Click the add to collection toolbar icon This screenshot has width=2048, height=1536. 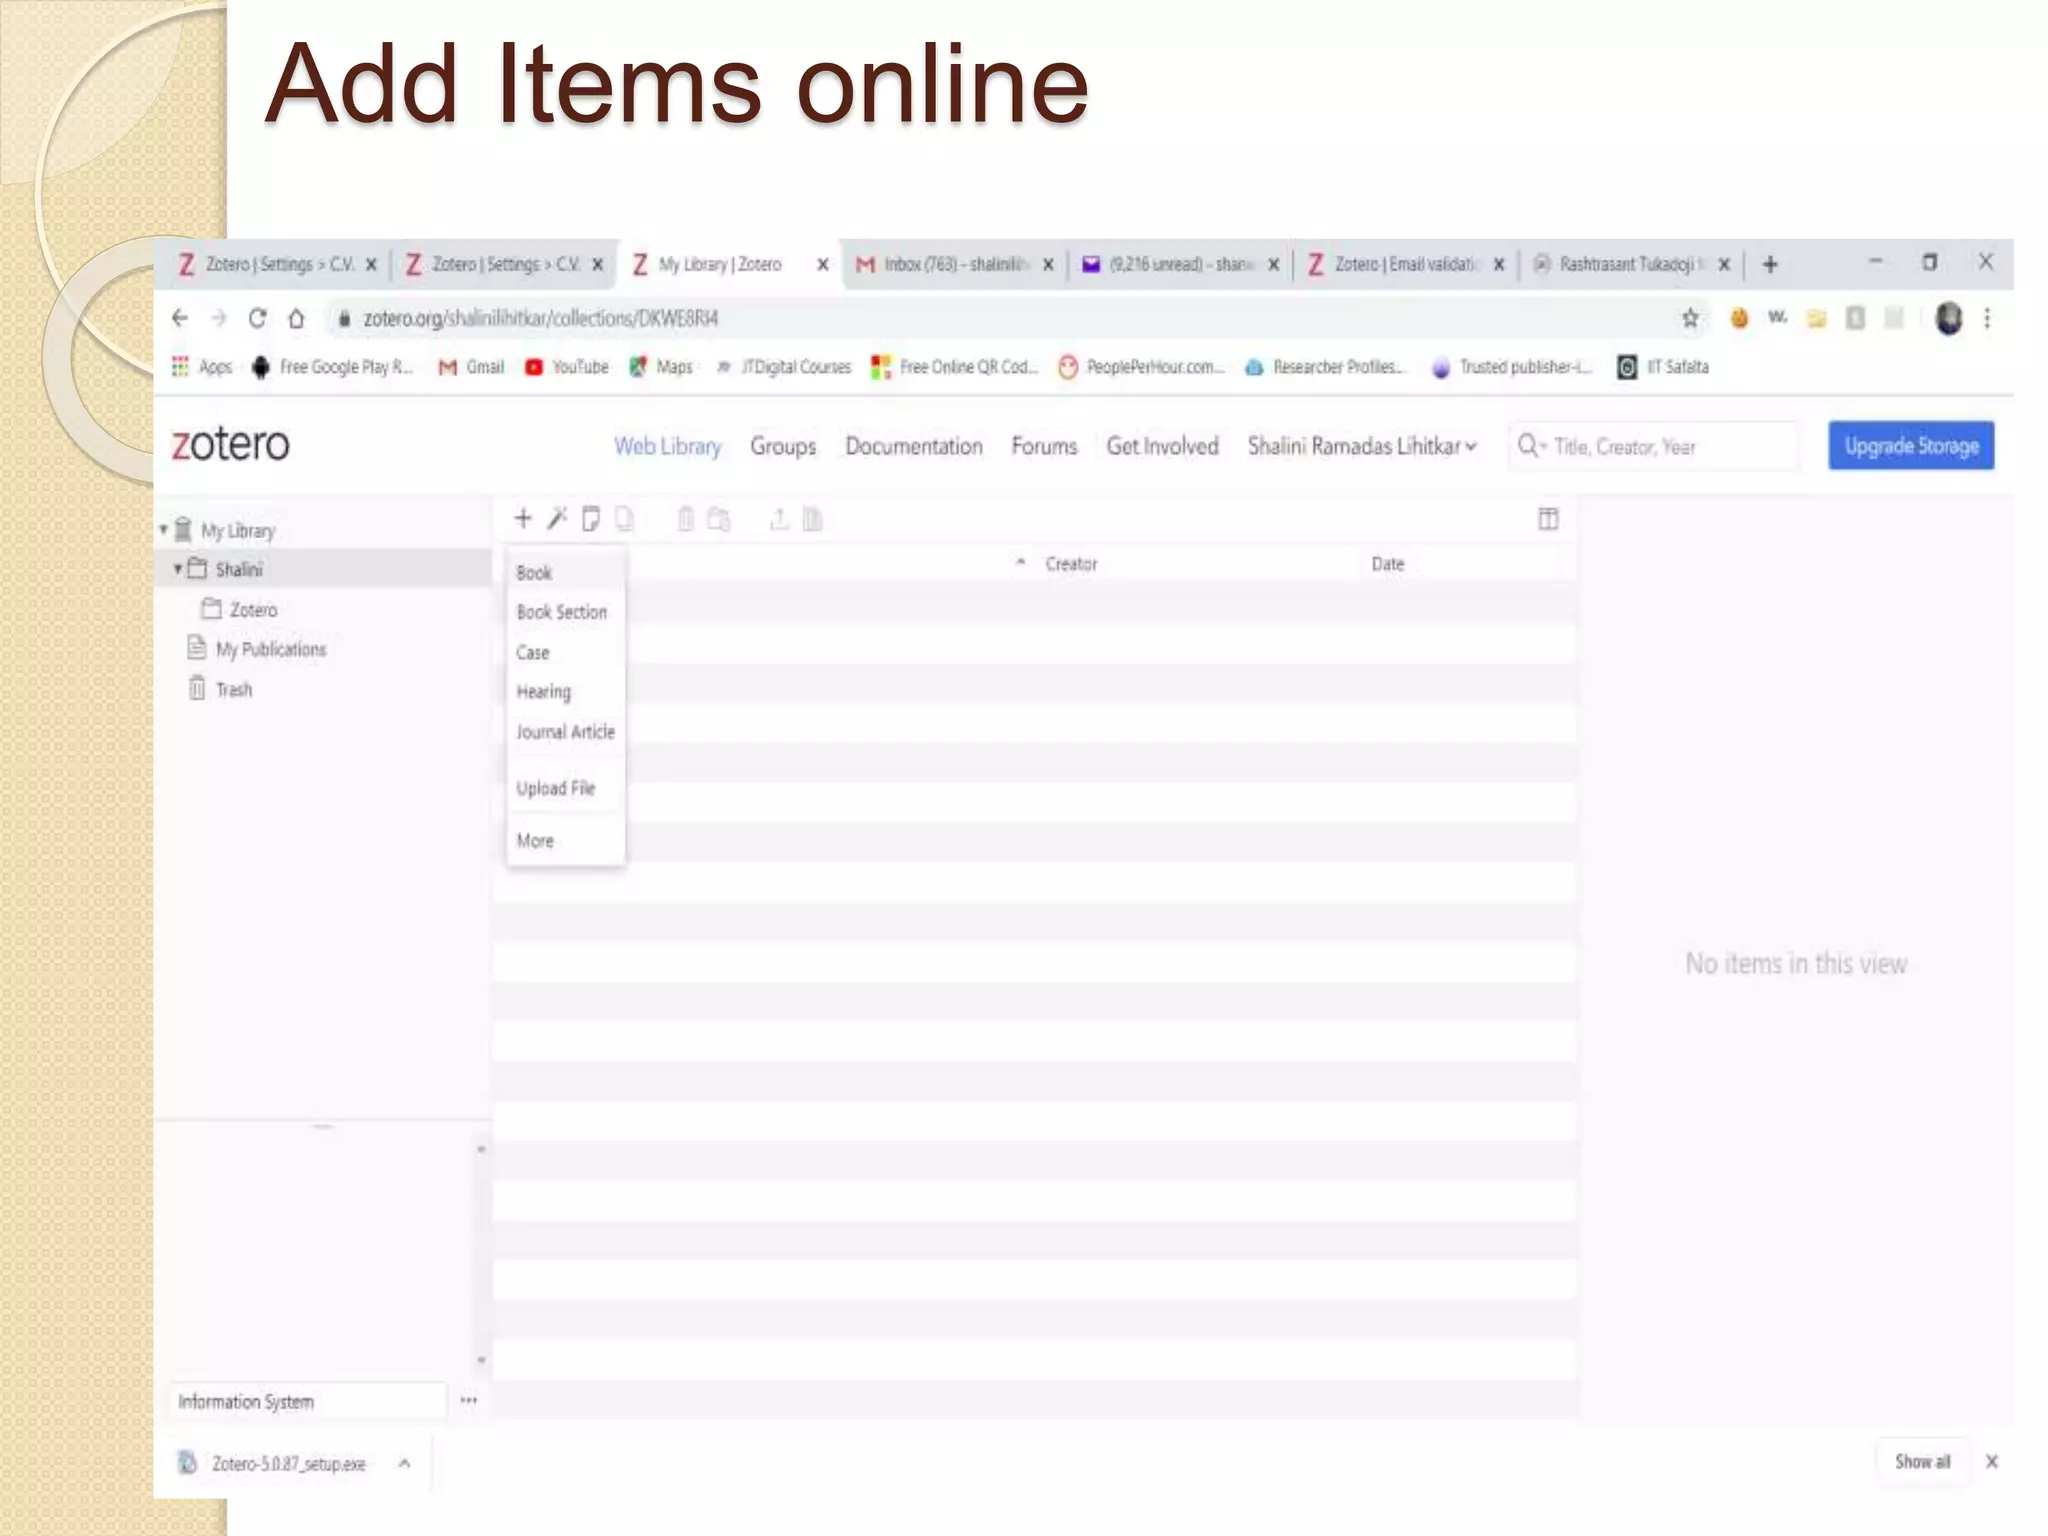pyautogui.click(x=718, y=518)
